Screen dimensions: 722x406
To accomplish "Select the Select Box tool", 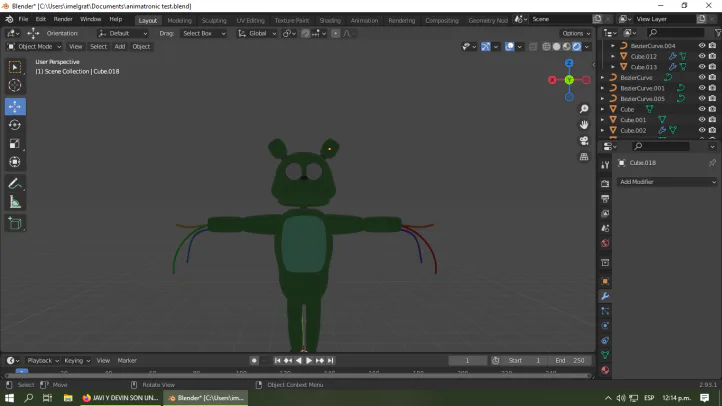I will pyautogui.click(x=15, y=67).
